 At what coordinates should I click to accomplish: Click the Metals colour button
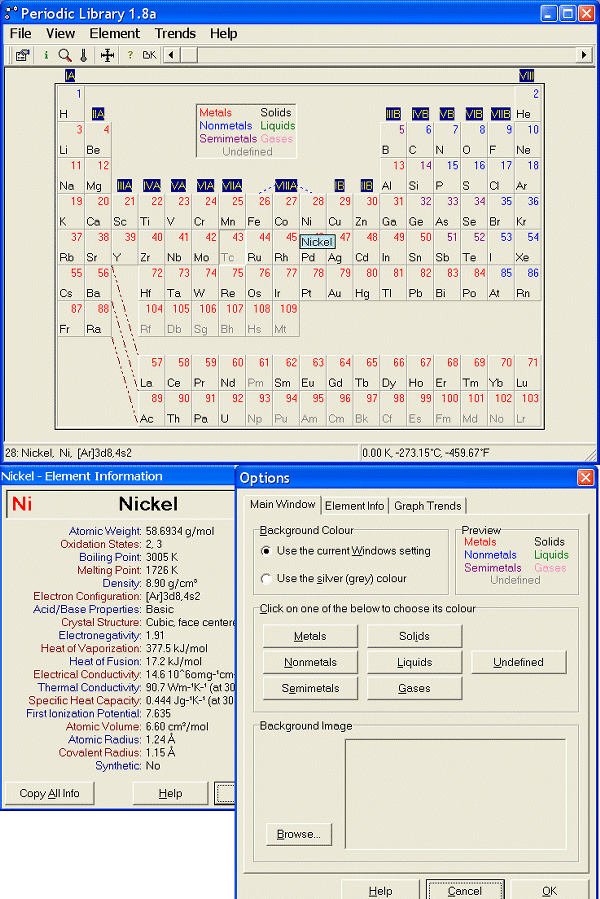(310, 636)
